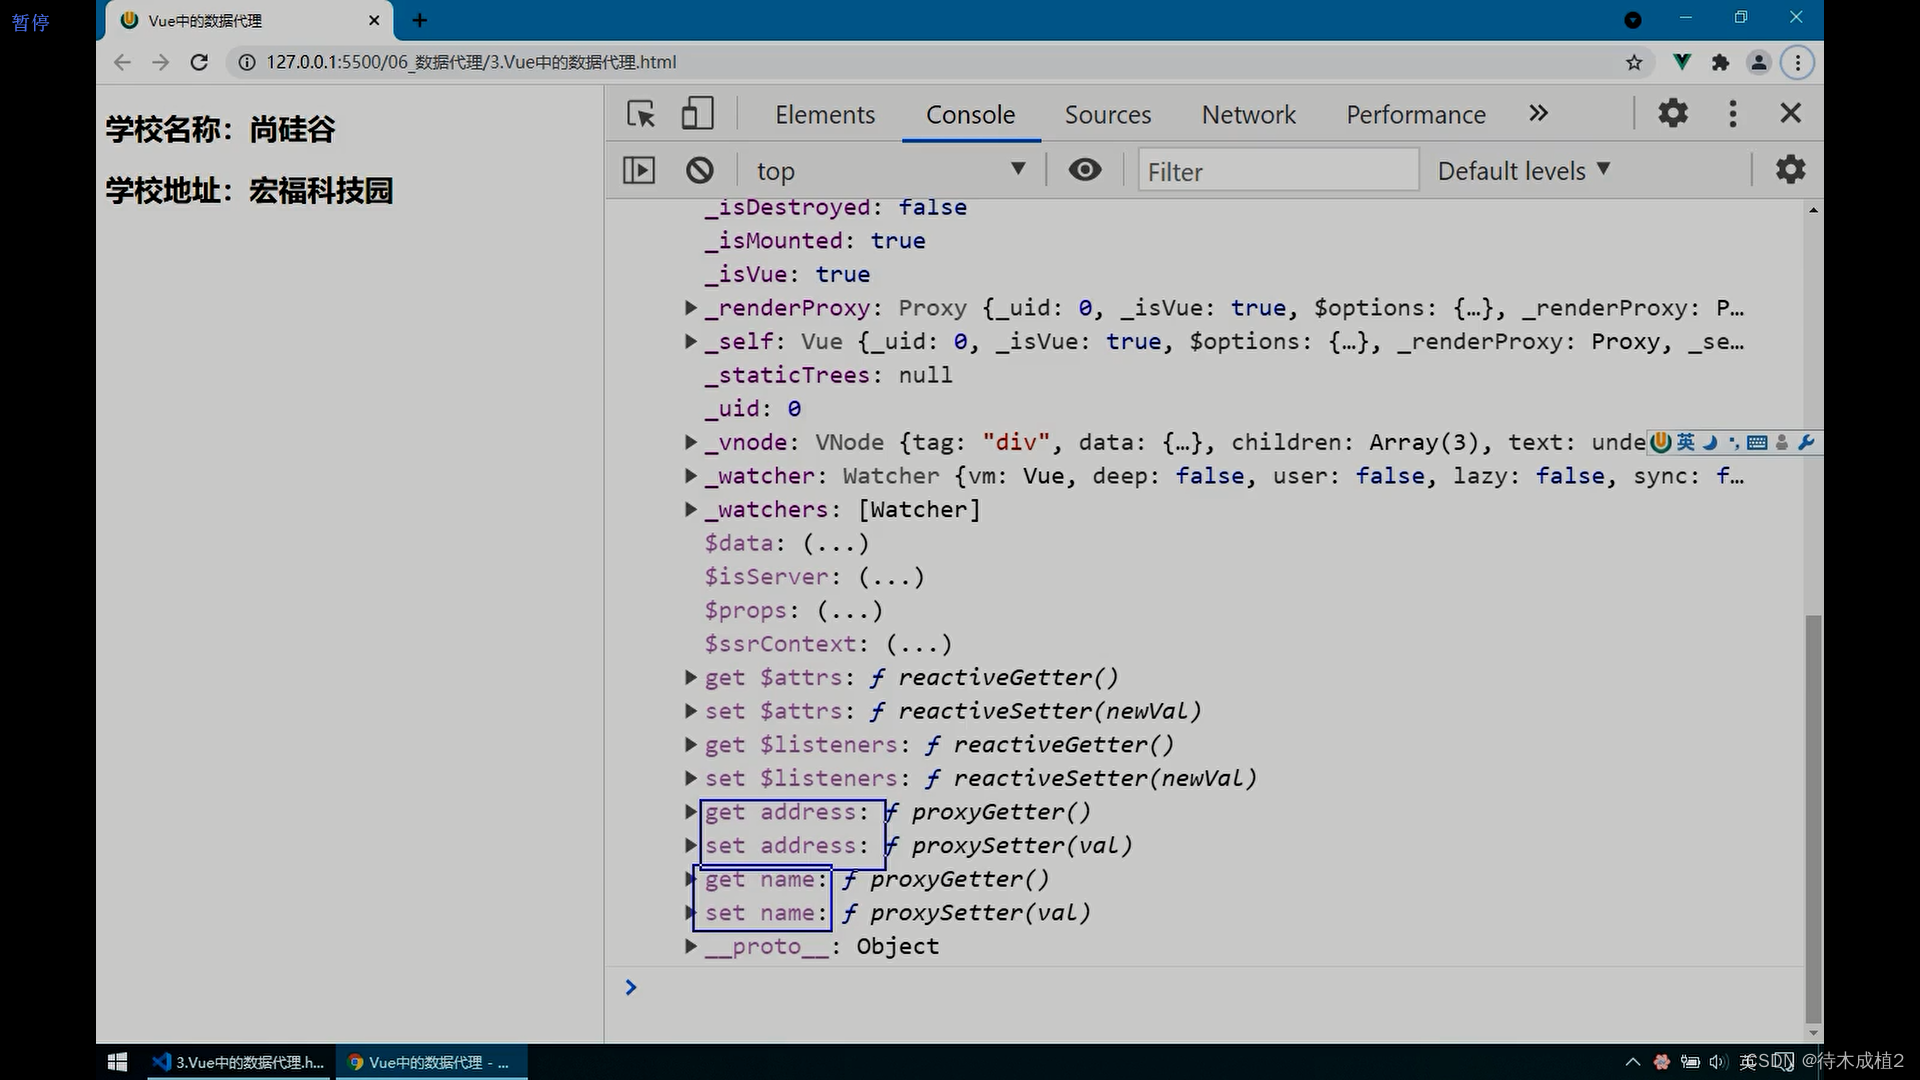Close the Vue中的数据代理 tab

coord(374,20)
